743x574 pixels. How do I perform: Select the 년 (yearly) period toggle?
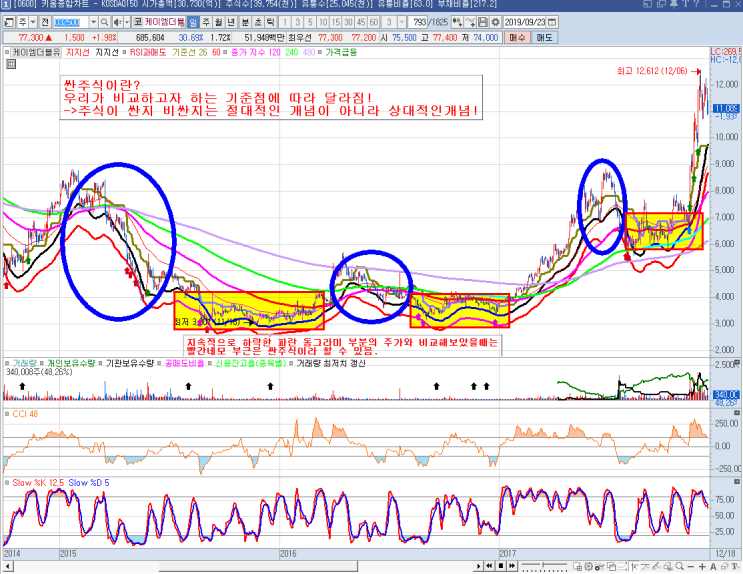(231, 22)
